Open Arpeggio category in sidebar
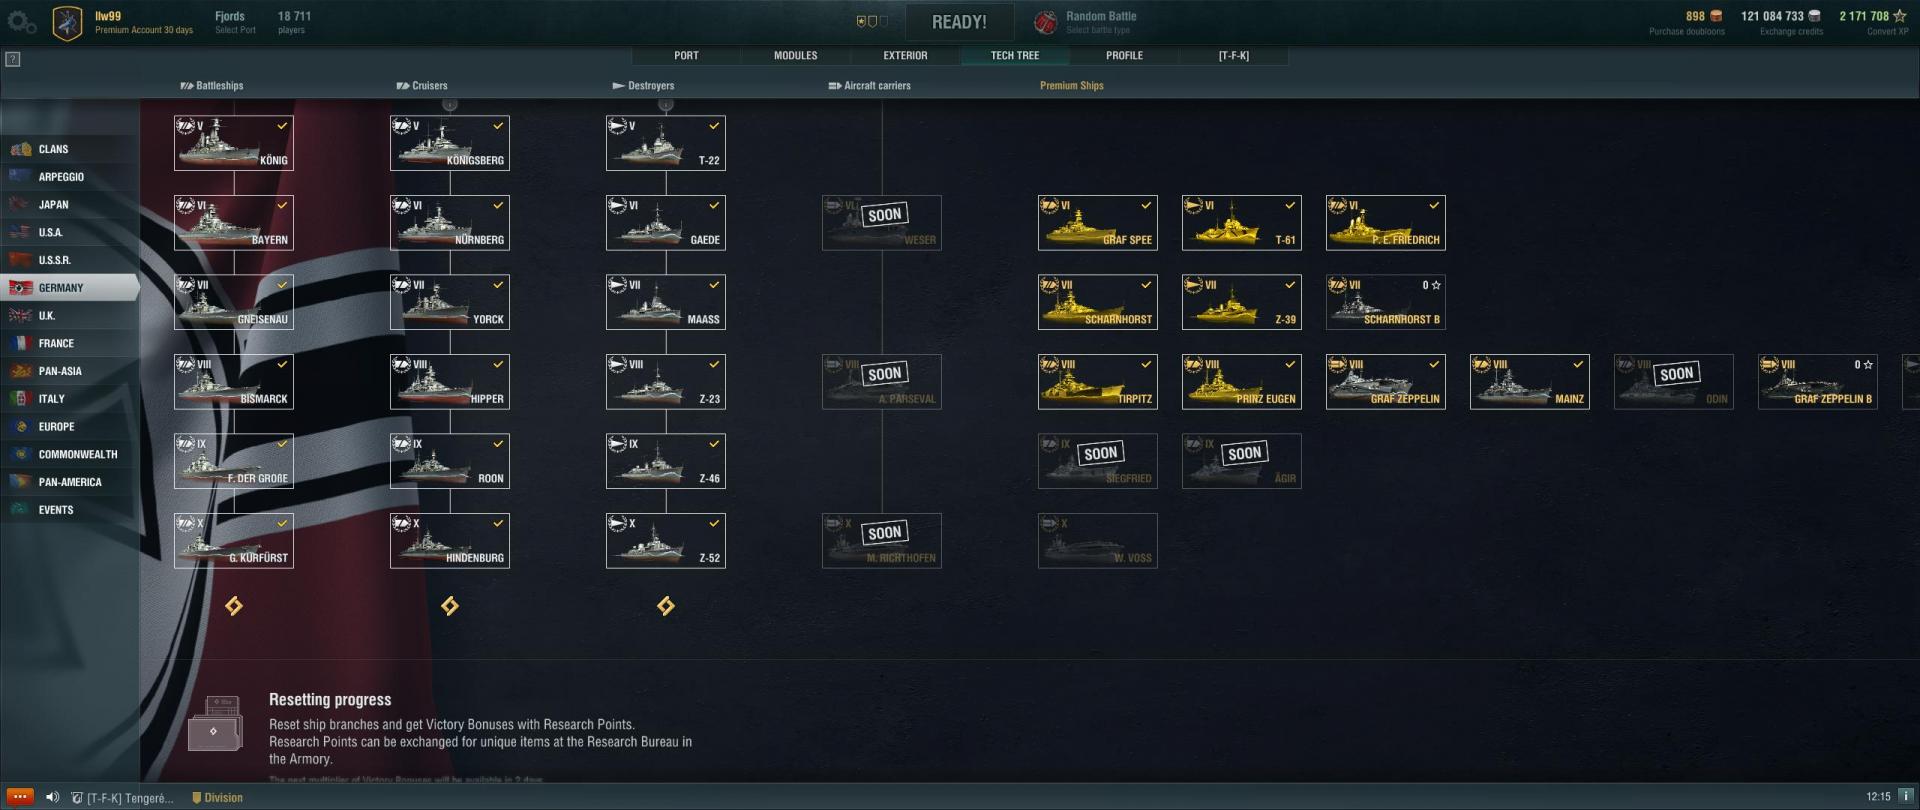This screenshot has height=810, width=1920. pyautogui.click(x=70, y=177)
